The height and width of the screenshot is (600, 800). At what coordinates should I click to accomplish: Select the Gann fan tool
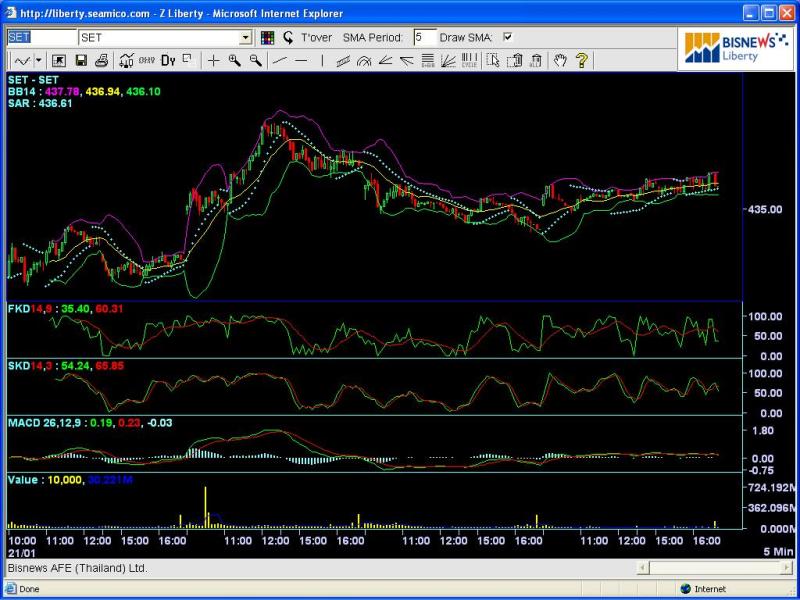pos(448,61)
